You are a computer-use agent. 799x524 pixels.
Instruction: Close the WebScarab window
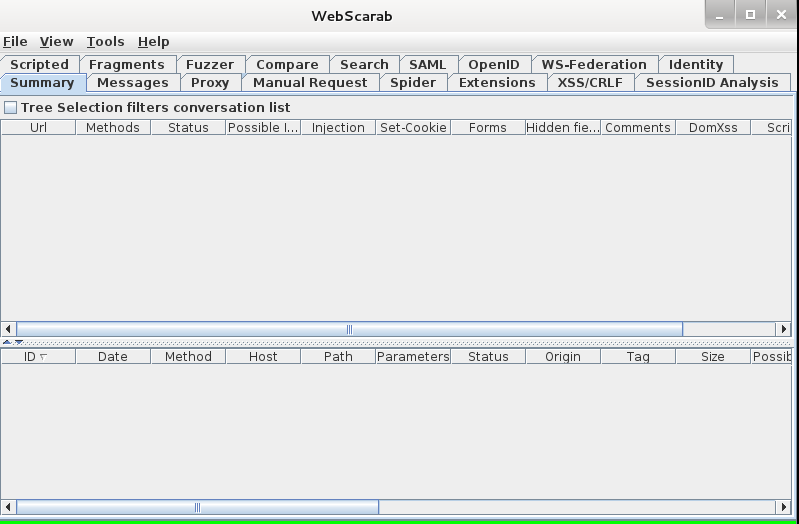(781, 15)
